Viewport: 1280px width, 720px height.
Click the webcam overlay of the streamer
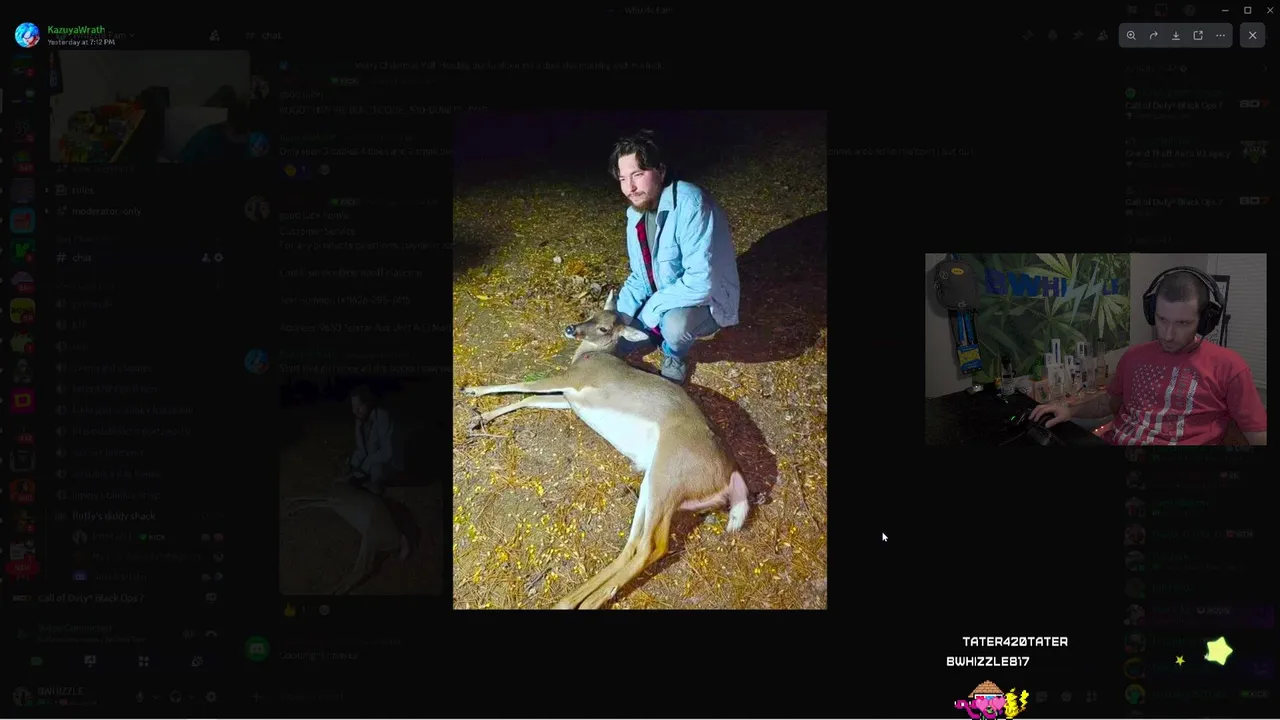[1096, 349]
